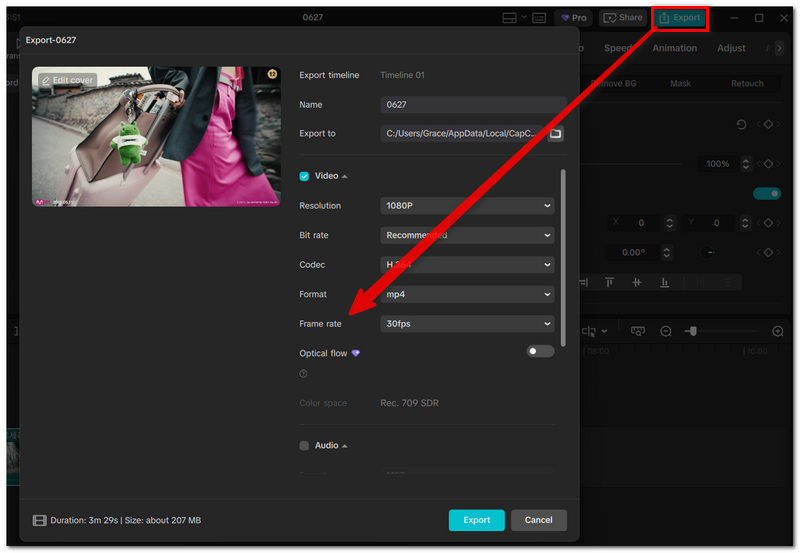Open the Remove BG sub-tab

[614, 84]
